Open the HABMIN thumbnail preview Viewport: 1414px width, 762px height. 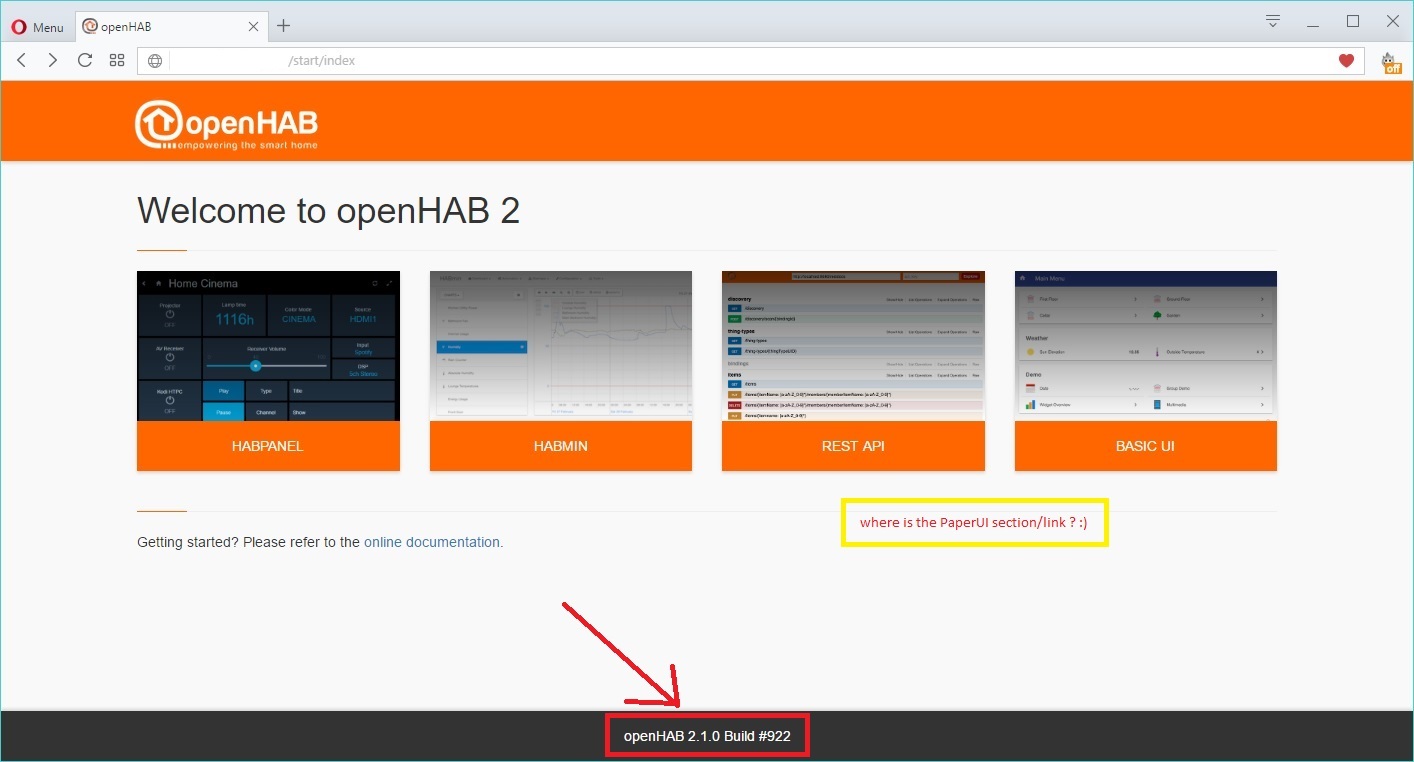(561, 346)
